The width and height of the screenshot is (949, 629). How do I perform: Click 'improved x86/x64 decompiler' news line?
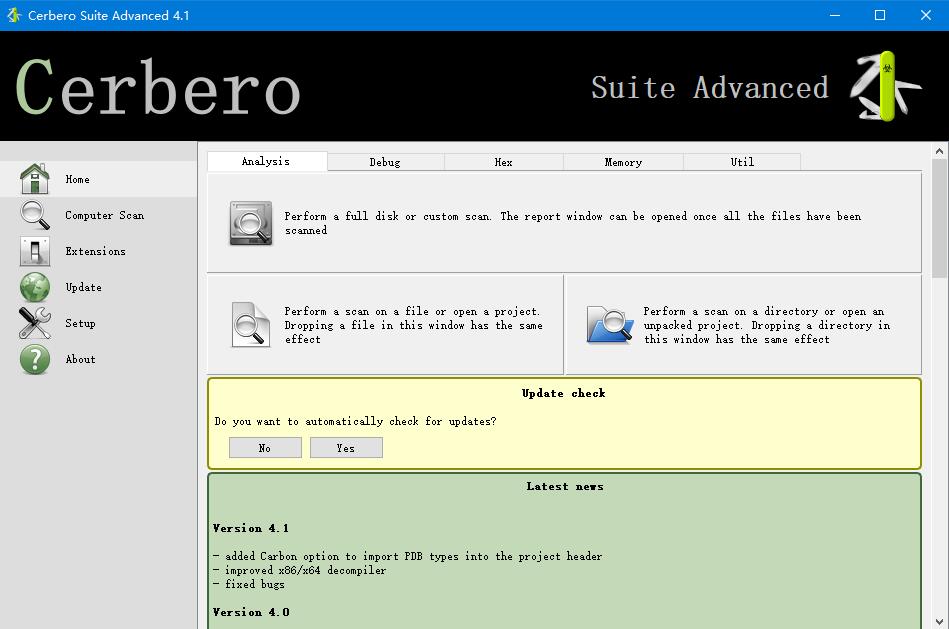coord(300,570)
